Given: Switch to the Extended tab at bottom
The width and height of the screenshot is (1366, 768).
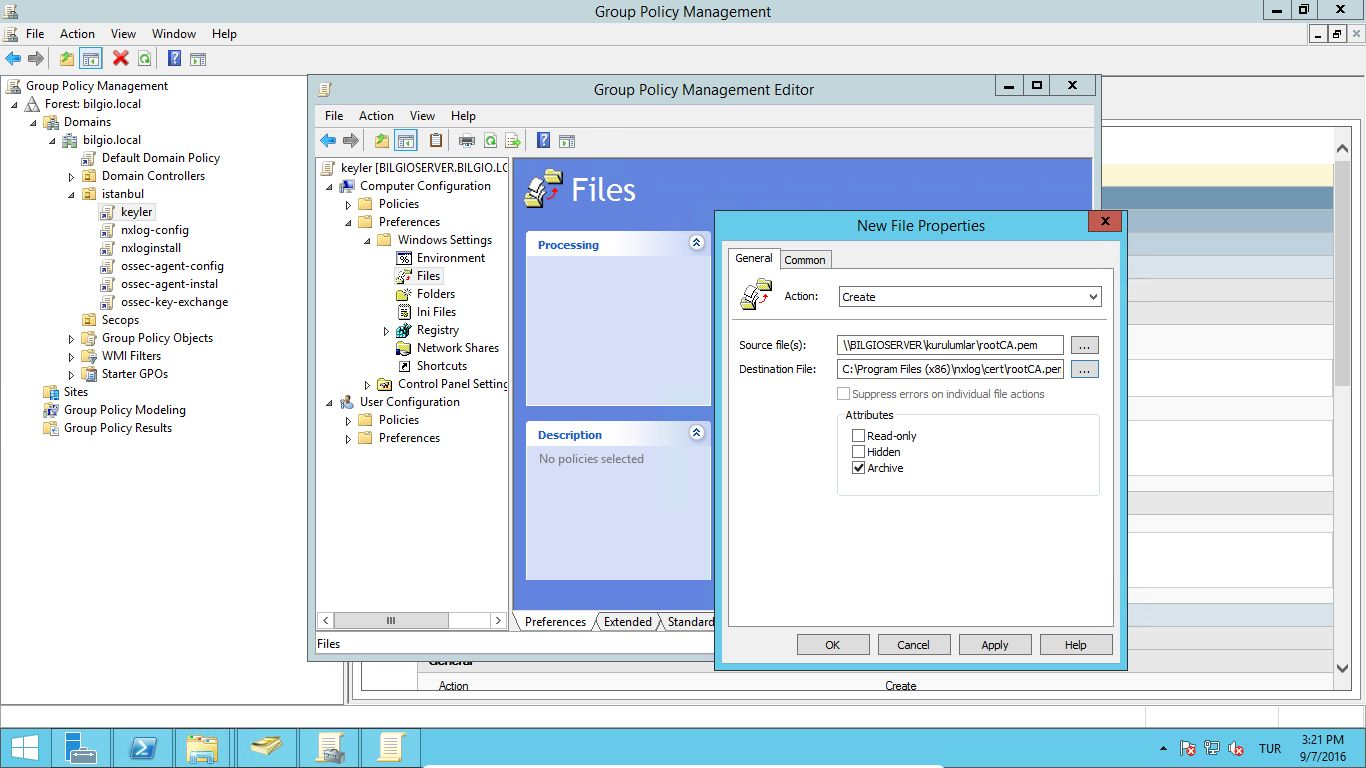Looking at the screenshot, I should pyautogui.click(x=628, y=622).
